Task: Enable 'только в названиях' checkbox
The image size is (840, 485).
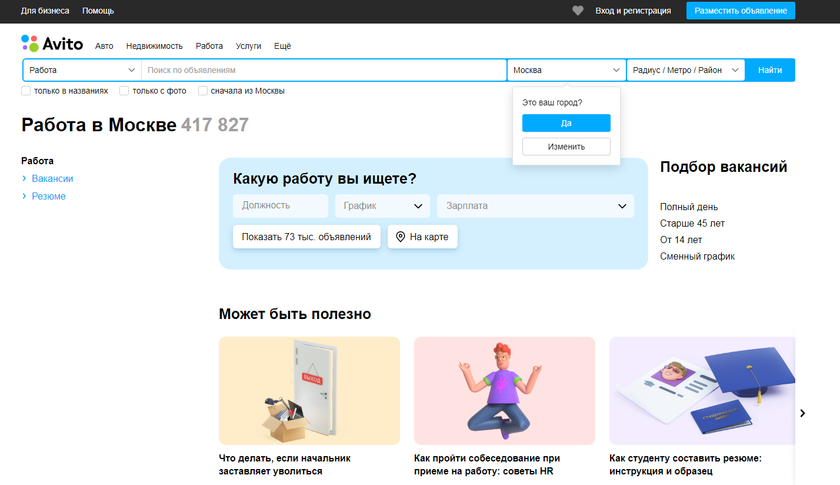Action: point(26,91)
